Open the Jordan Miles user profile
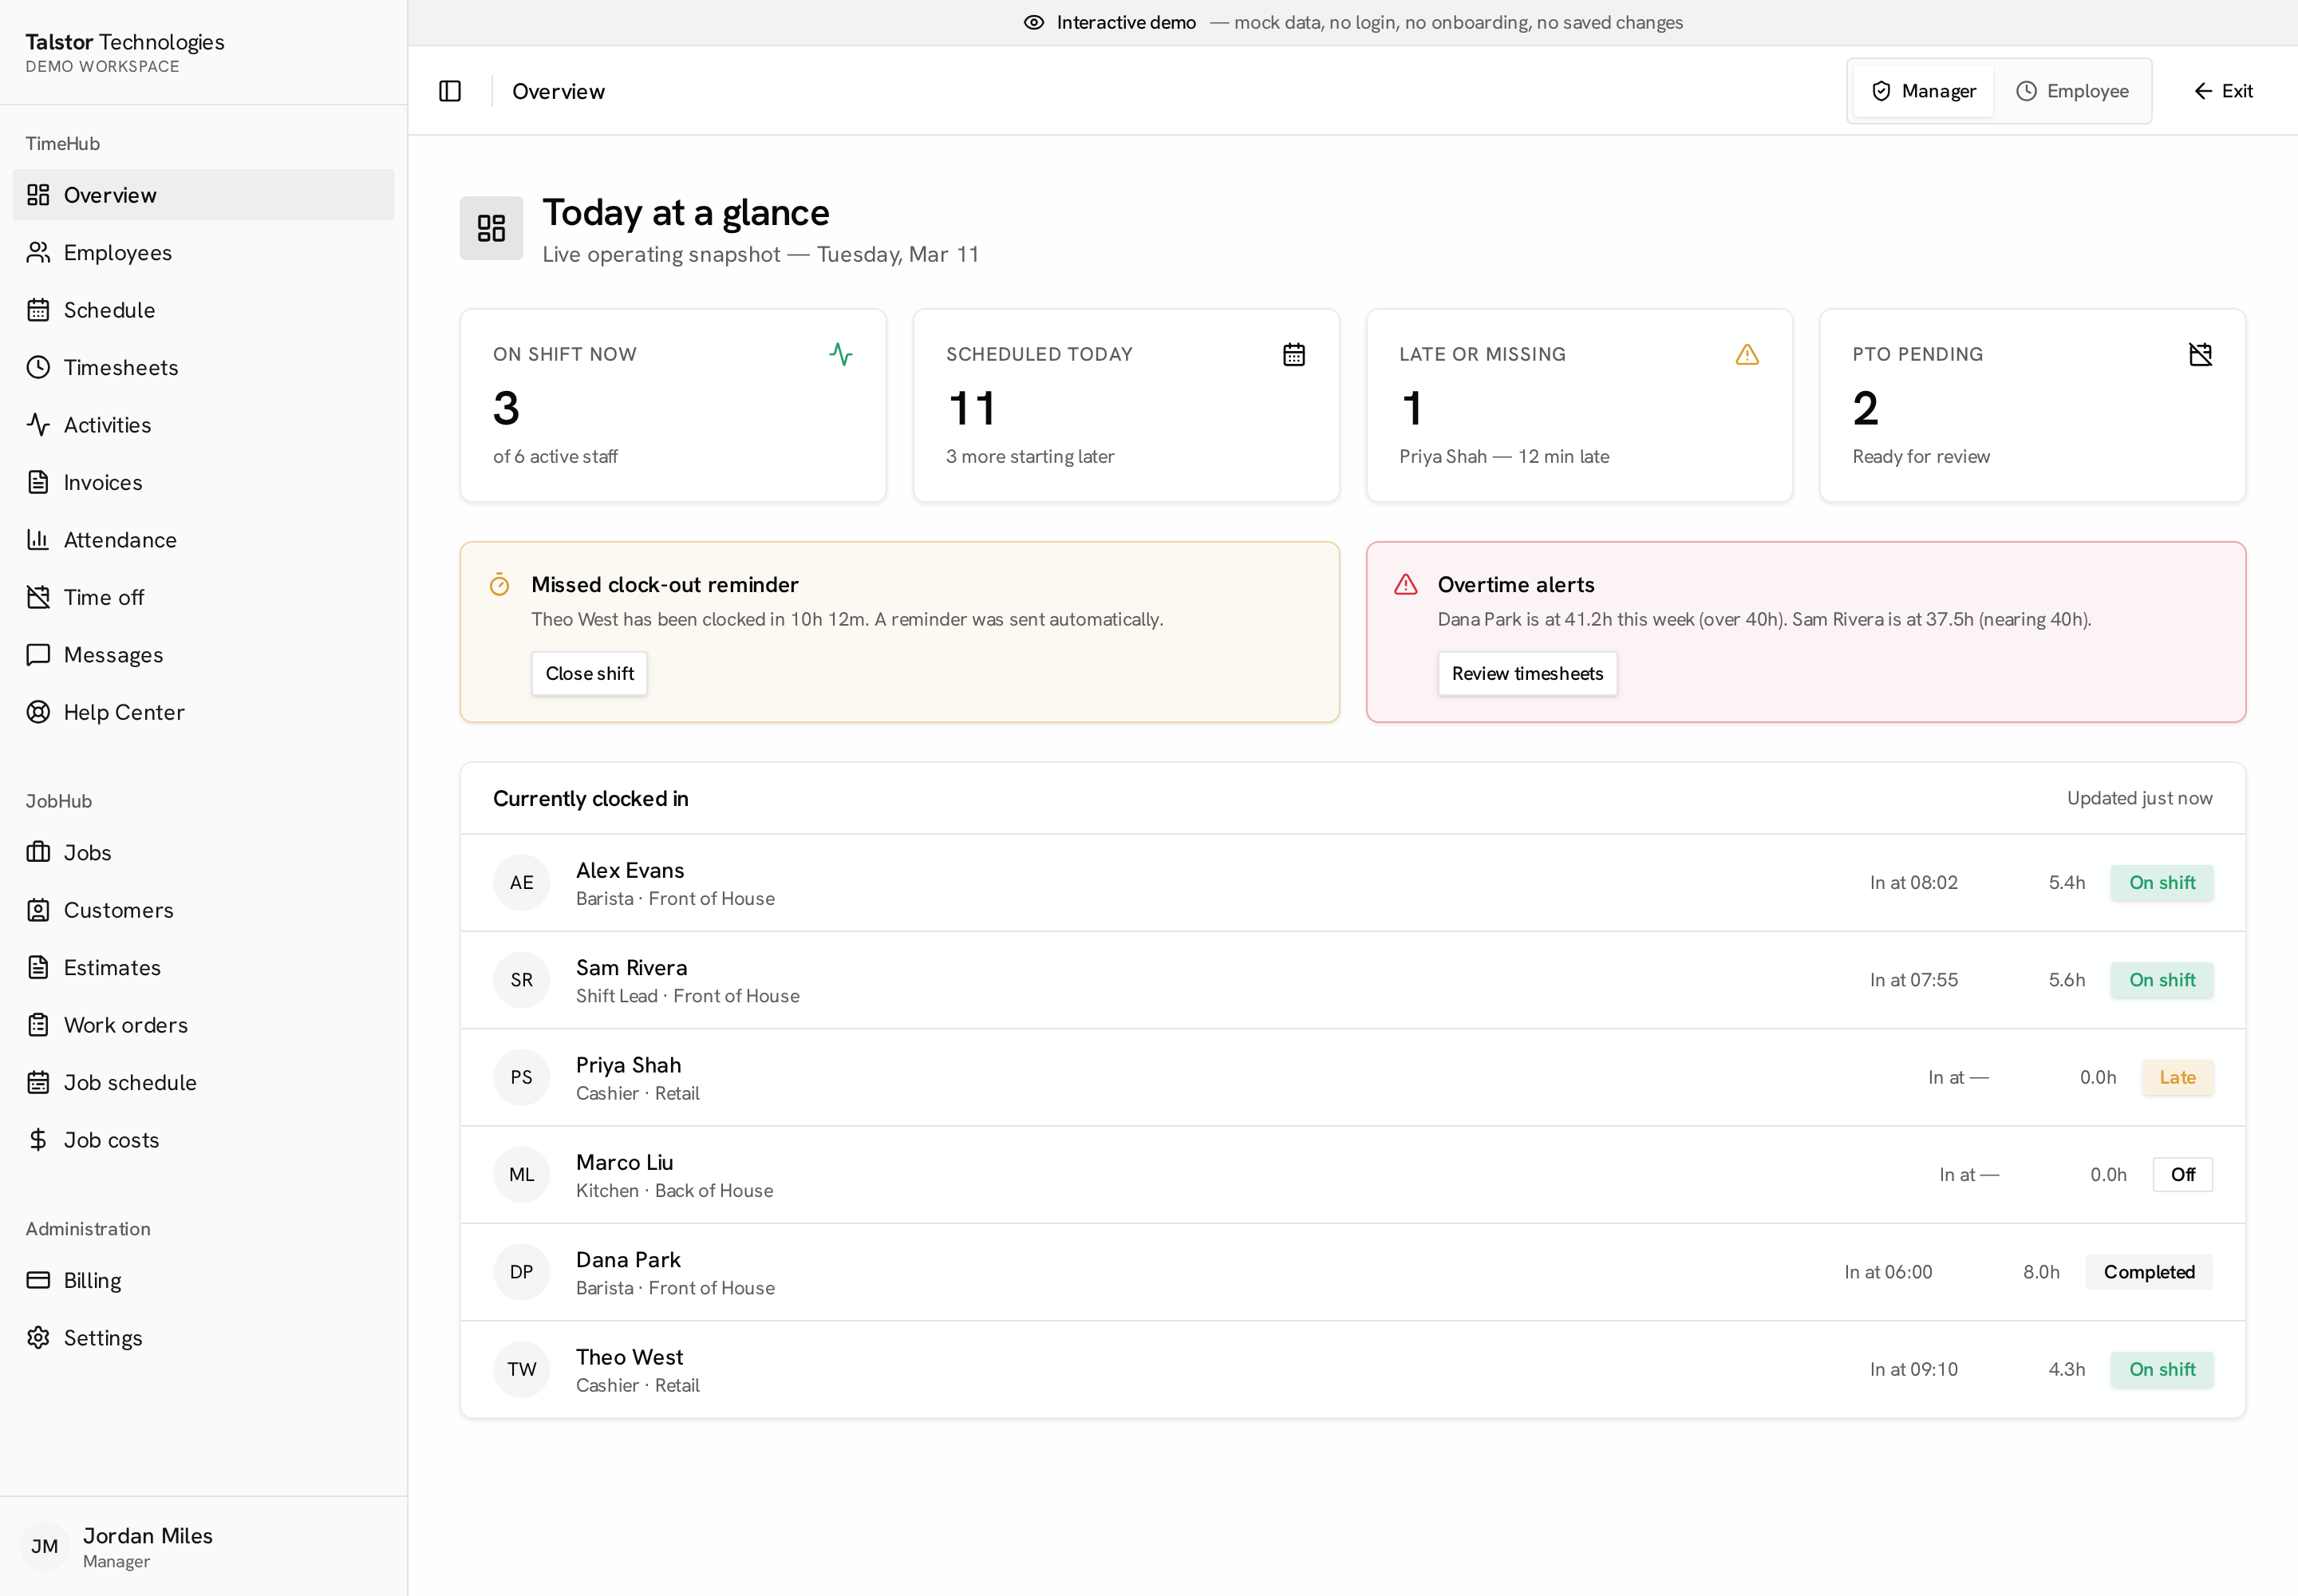Image resolution: width=2298 pixels, height=1596 pixels. coord(203,1546)
